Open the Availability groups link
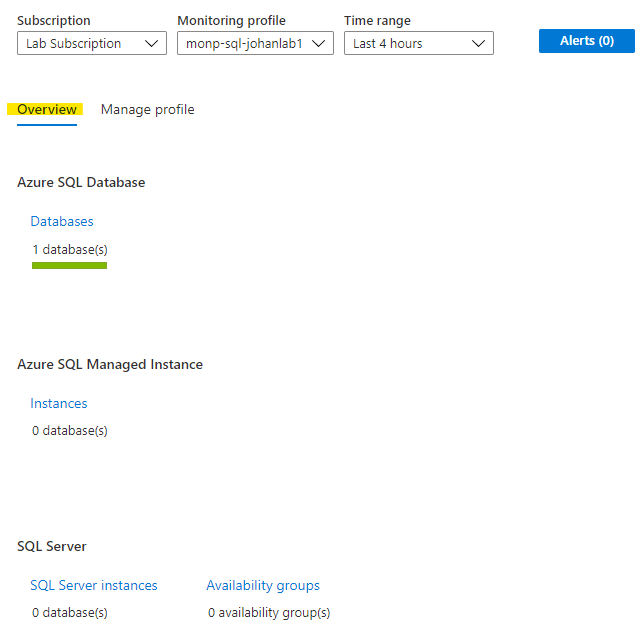This screenshot has width=644, height=632. click(x=263, y=586)
